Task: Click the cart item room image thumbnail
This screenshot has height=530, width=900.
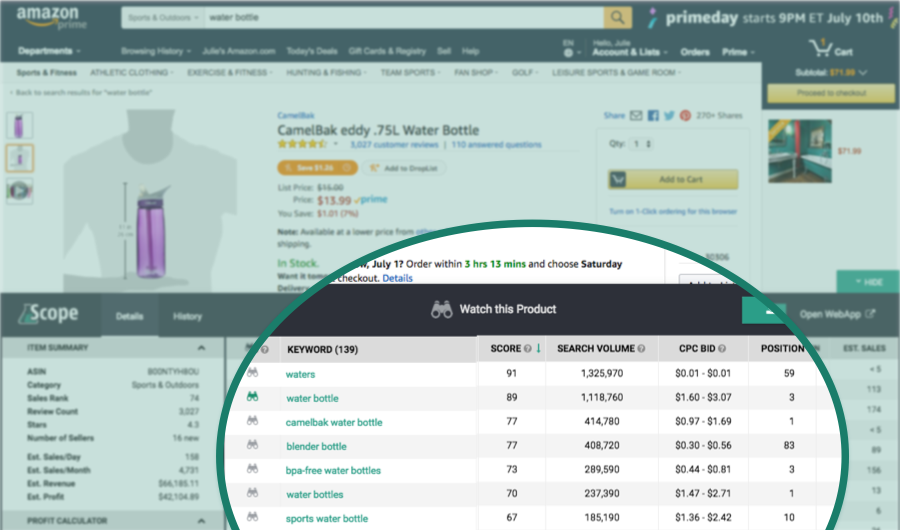Action: pos(800,151)
